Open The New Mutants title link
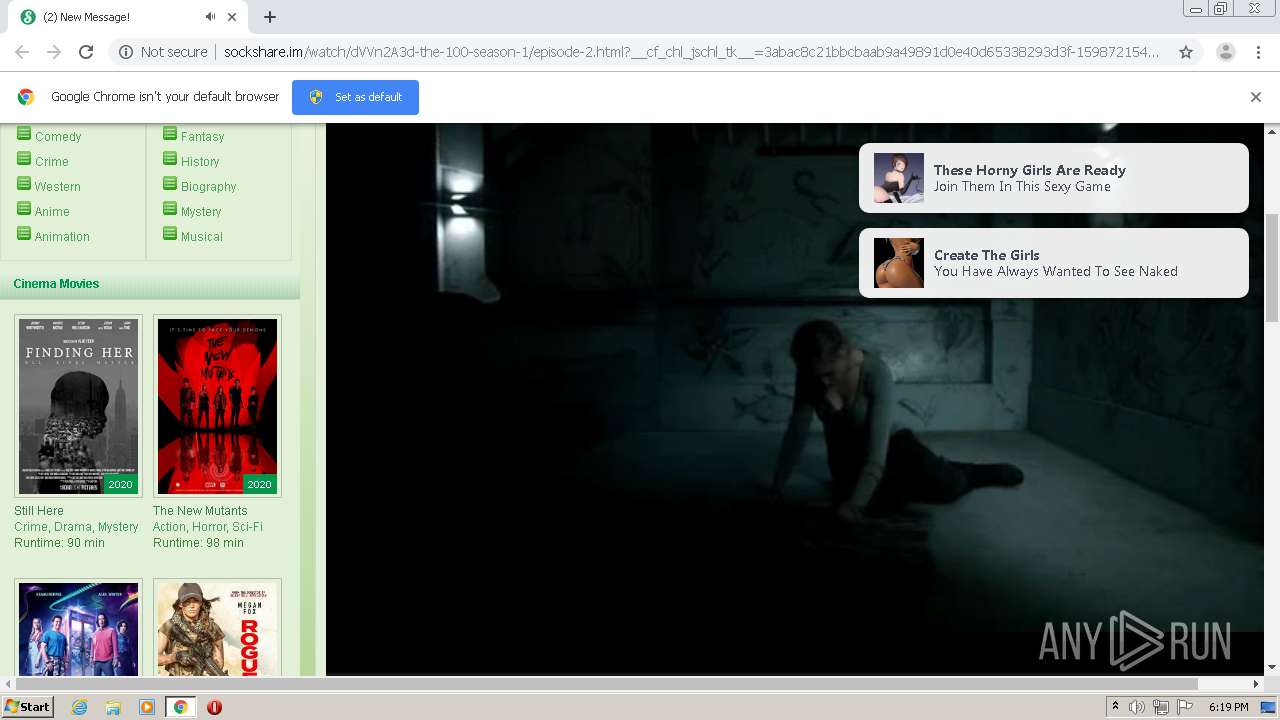The width and height of the screenshot is (1280, 720). 200,511
